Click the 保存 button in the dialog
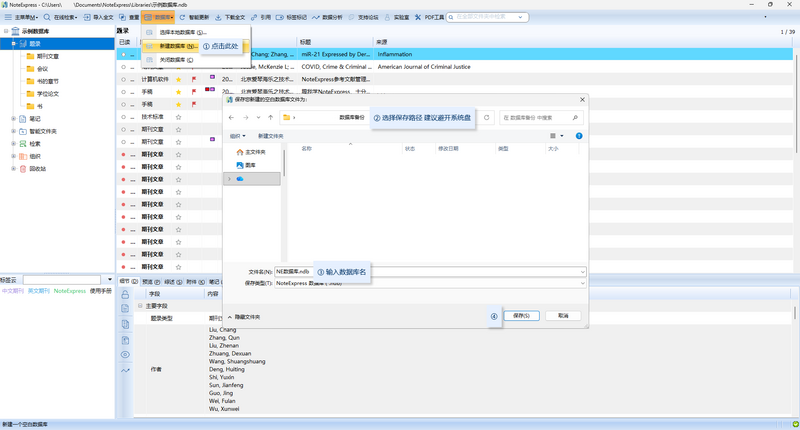 click(521, 316)
